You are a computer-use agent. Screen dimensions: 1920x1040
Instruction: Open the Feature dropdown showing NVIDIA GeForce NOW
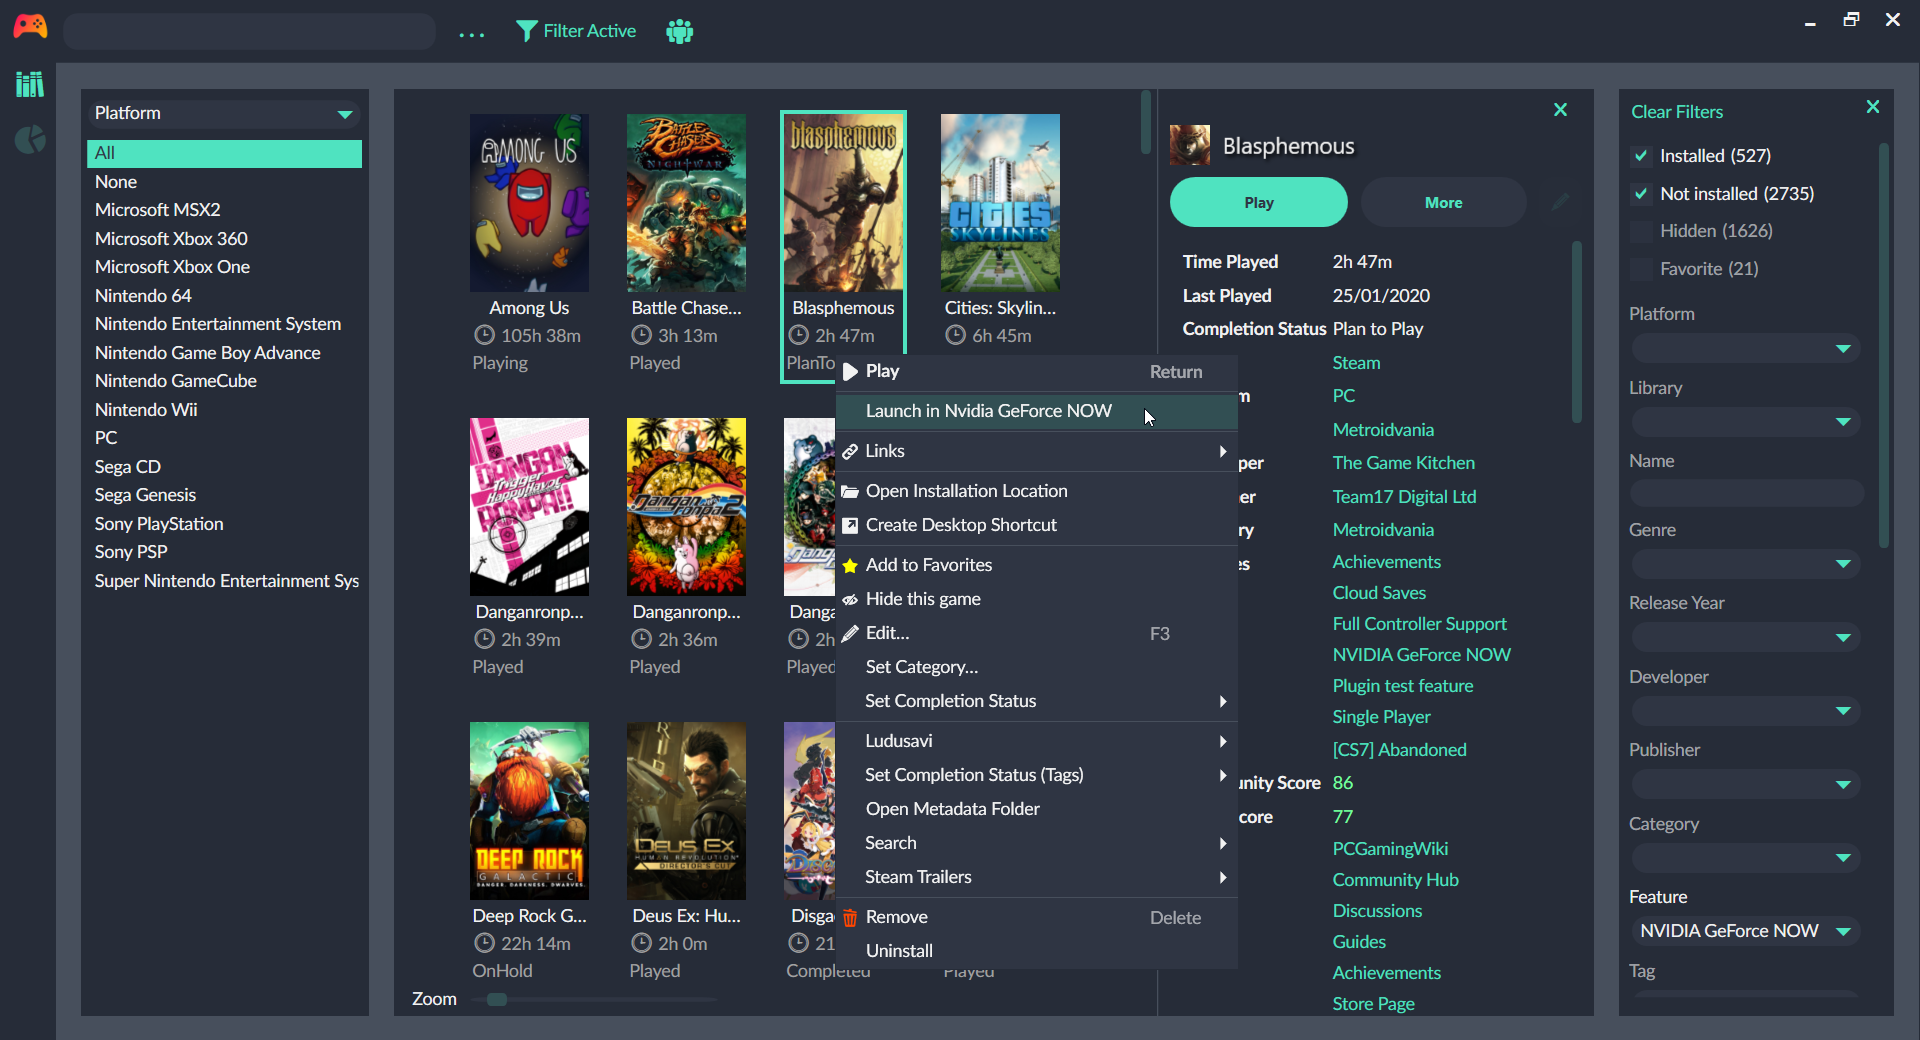pos(1746,931)
